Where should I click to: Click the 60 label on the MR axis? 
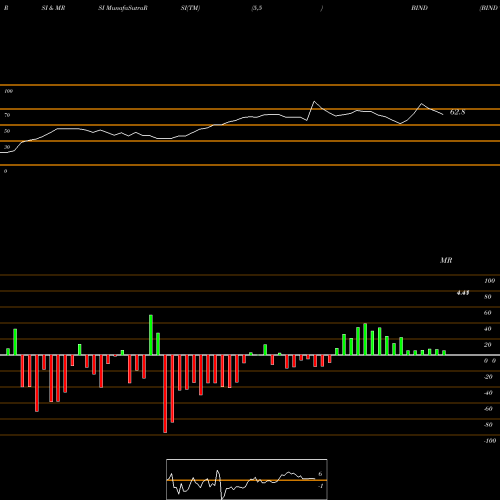(x=488, y=313)
